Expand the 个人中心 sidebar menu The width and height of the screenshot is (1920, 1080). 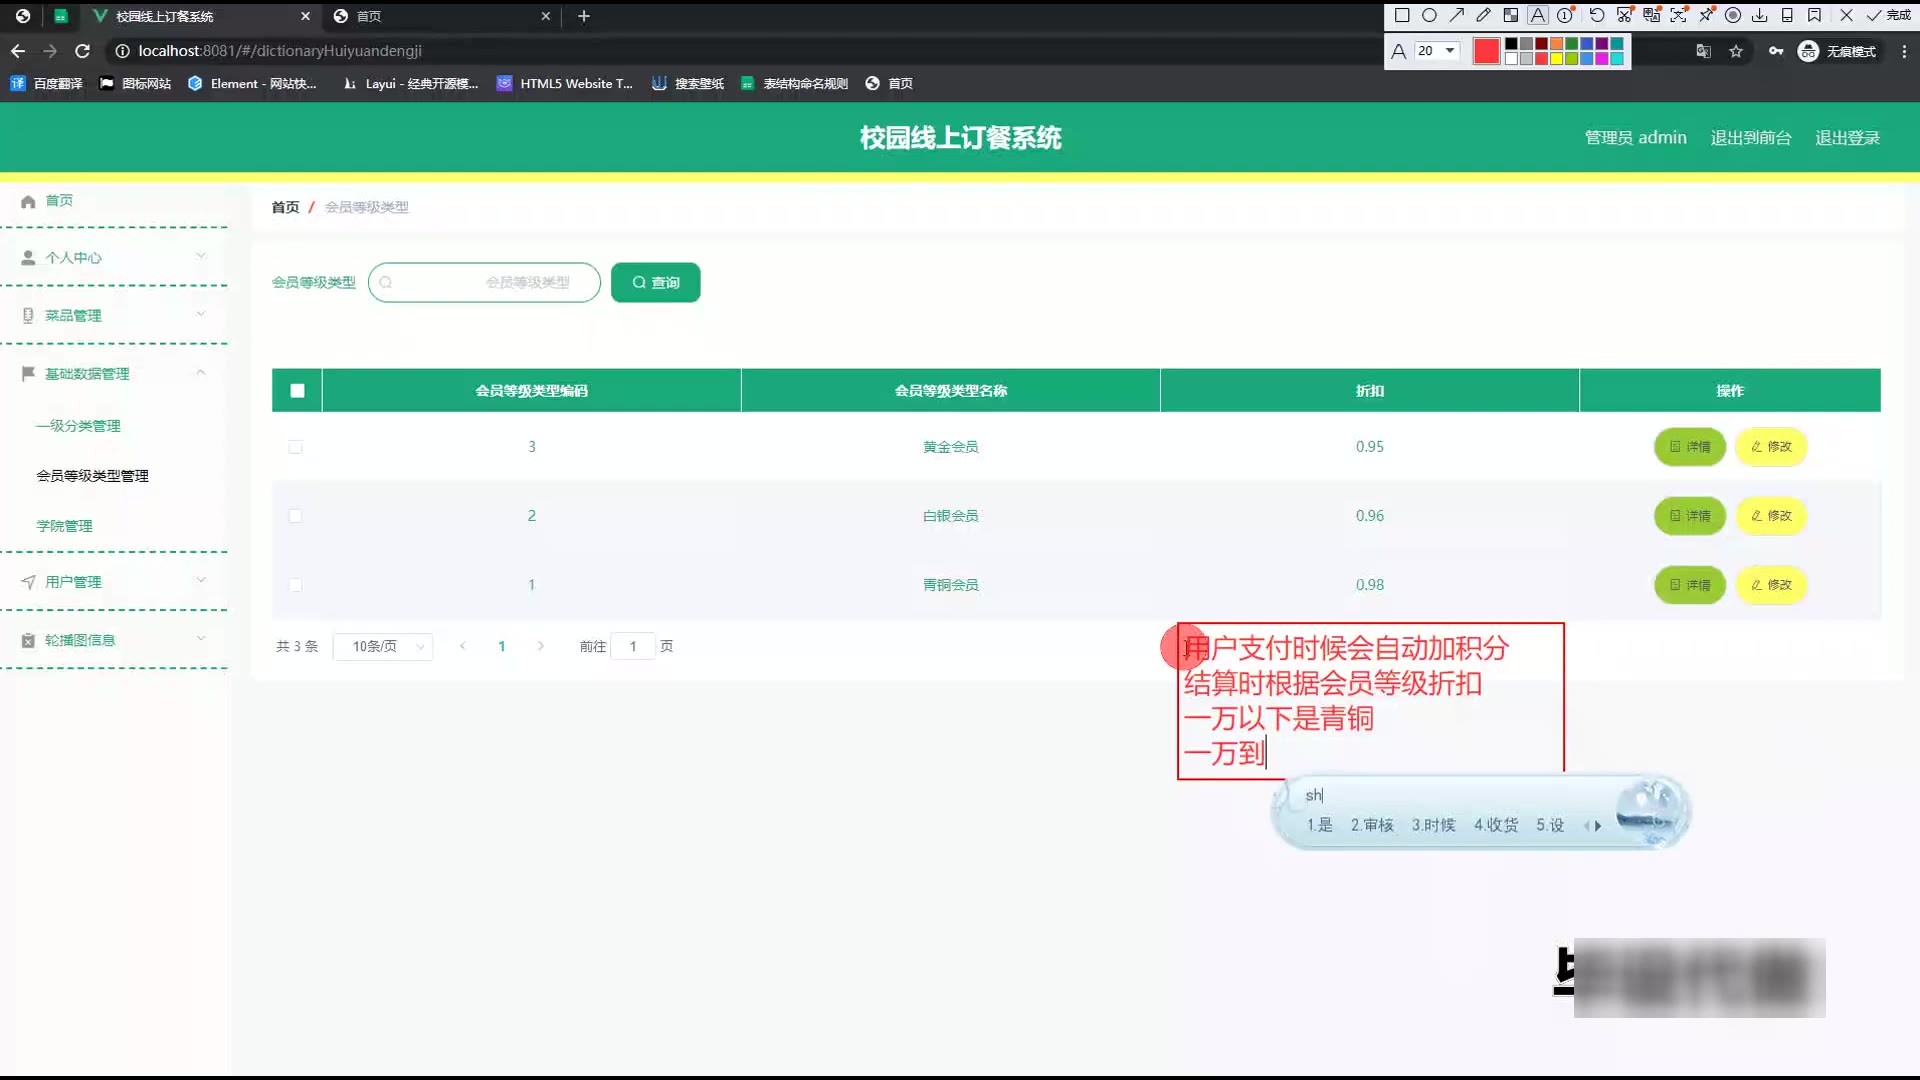pyautogui.click(x=114, y=258)
